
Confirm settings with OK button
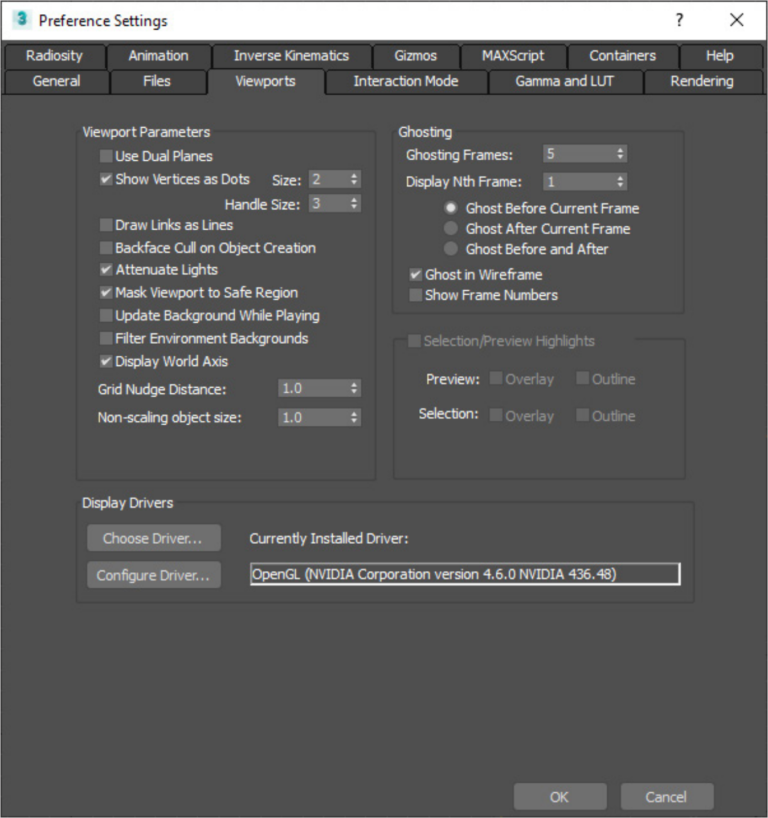(560, 797)
